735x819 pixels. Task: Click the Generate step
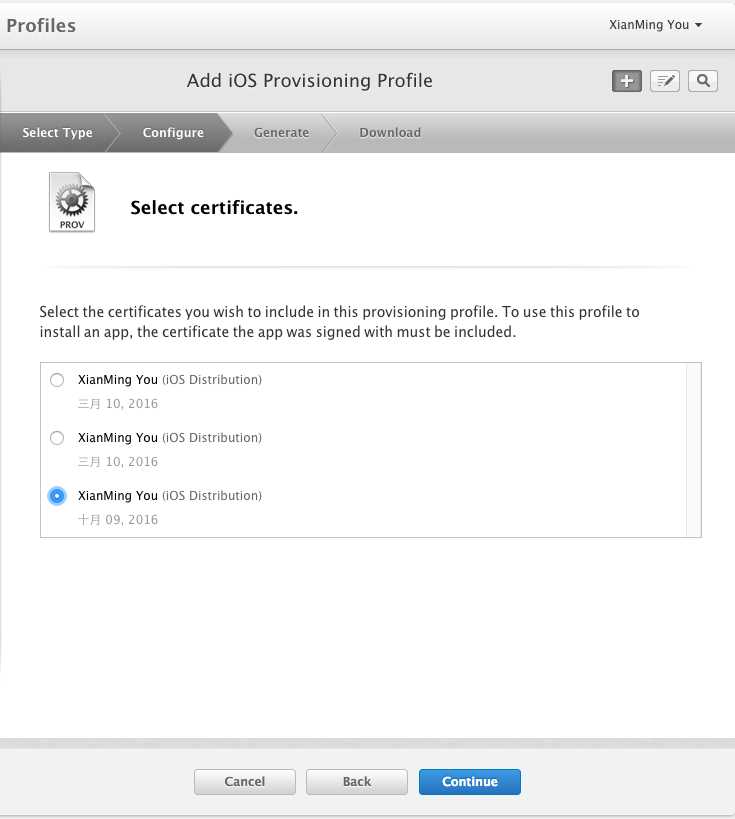(281, 133)
